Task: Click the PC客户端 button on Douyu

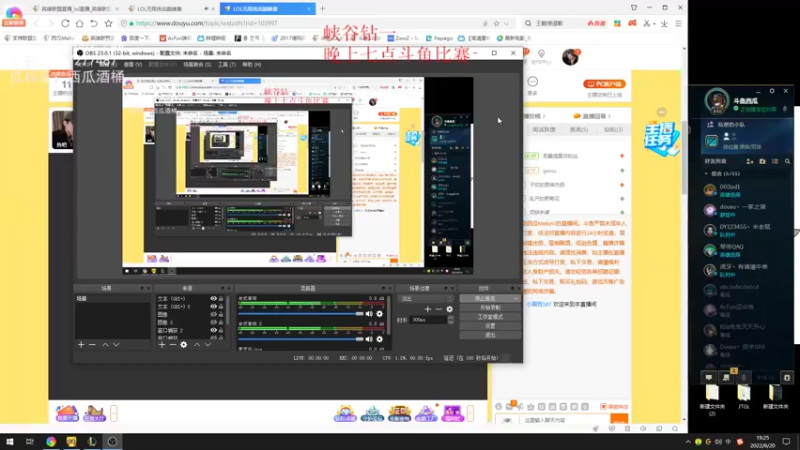Action: click(x=605, y=84)
